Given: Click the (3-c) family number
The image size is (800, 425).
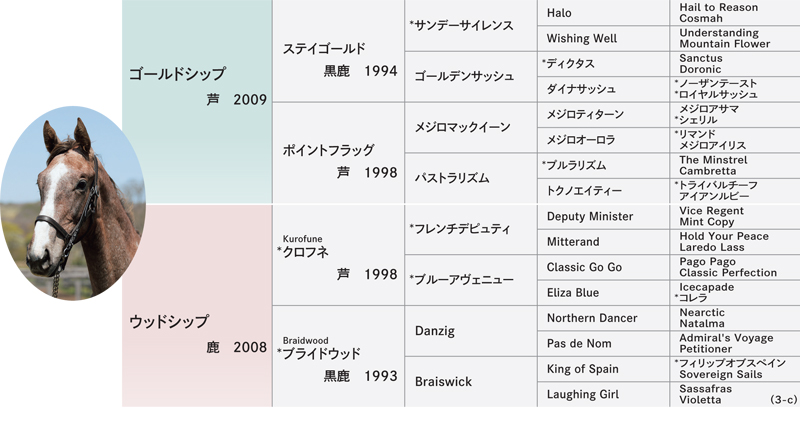Looking at the screenshot, I should click(x=784, y=400).
